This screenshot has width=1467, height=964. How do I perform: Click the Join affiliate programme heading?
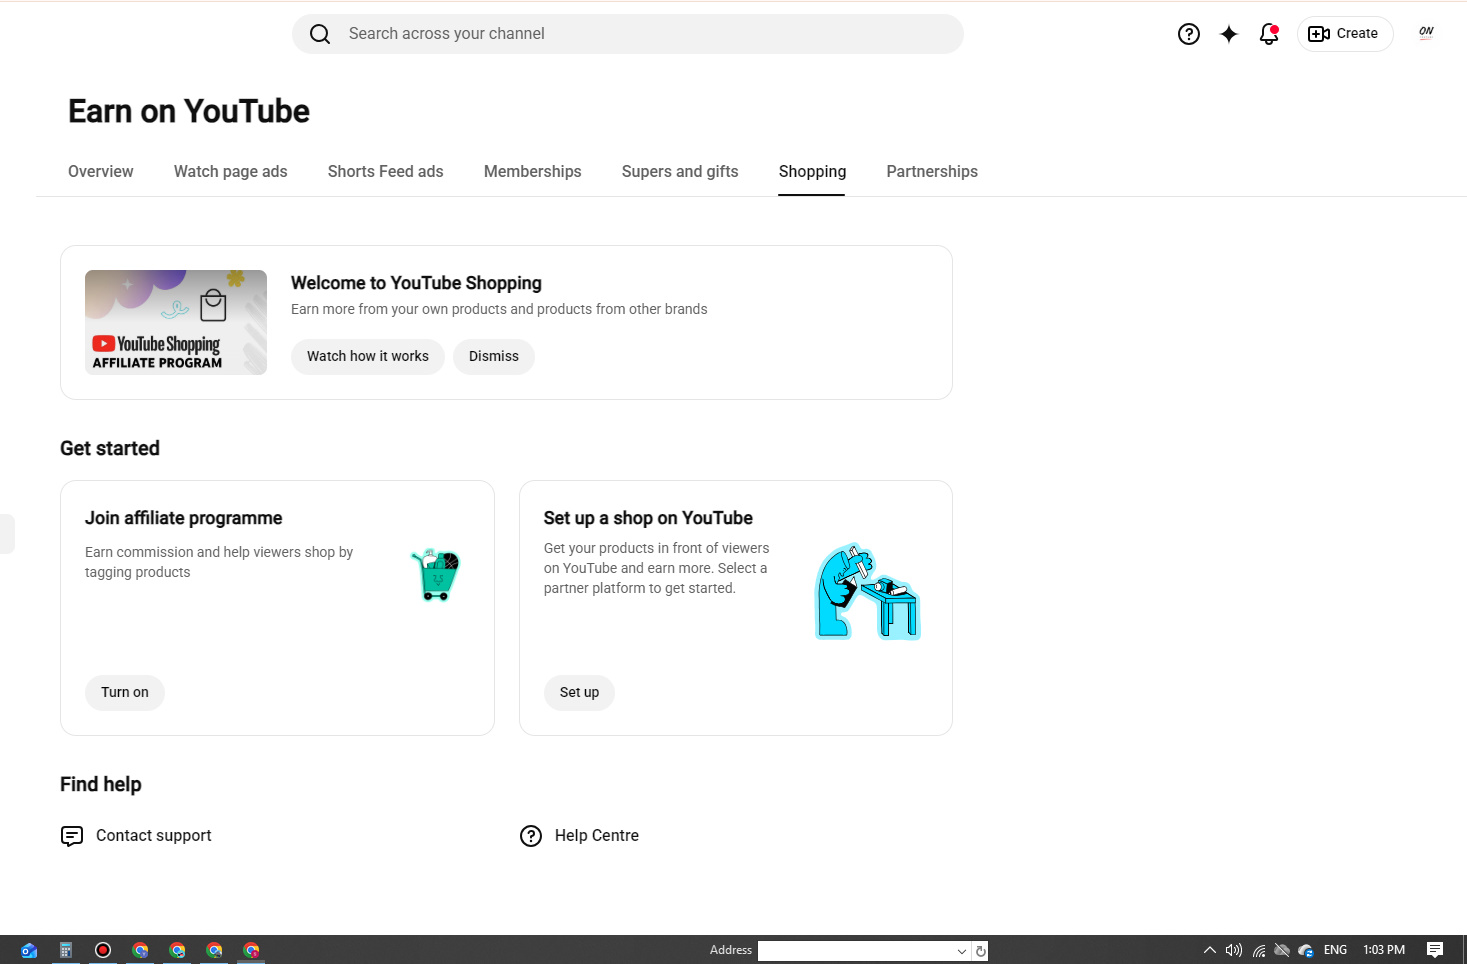pos(184,519)
